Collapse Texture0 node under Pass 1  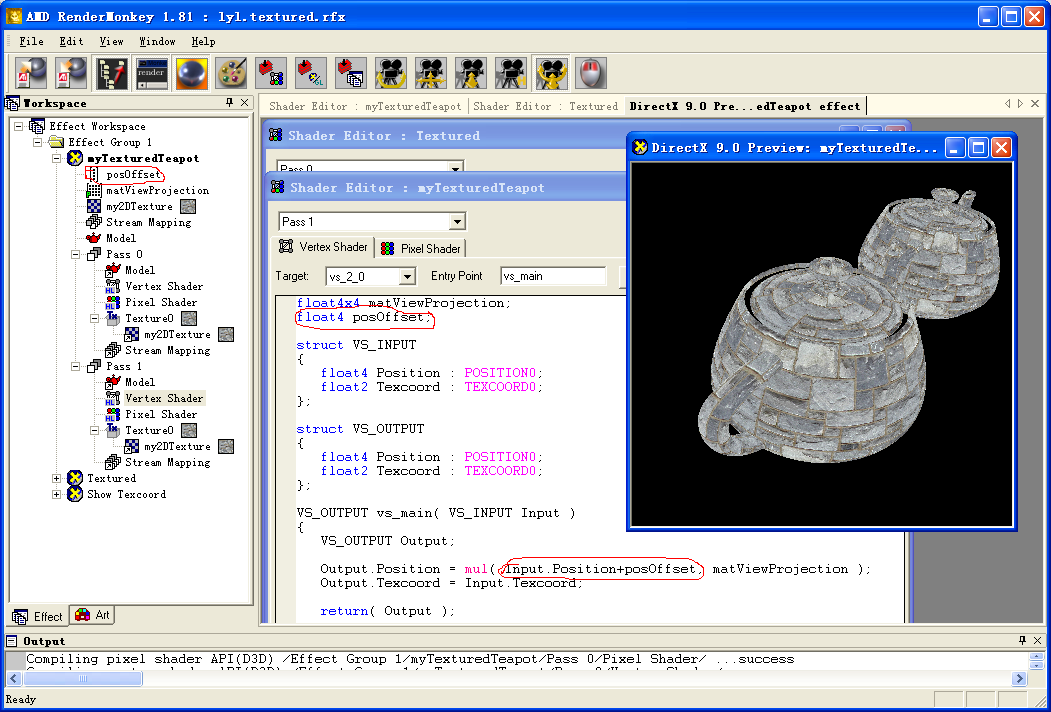[x=95, y=430]
